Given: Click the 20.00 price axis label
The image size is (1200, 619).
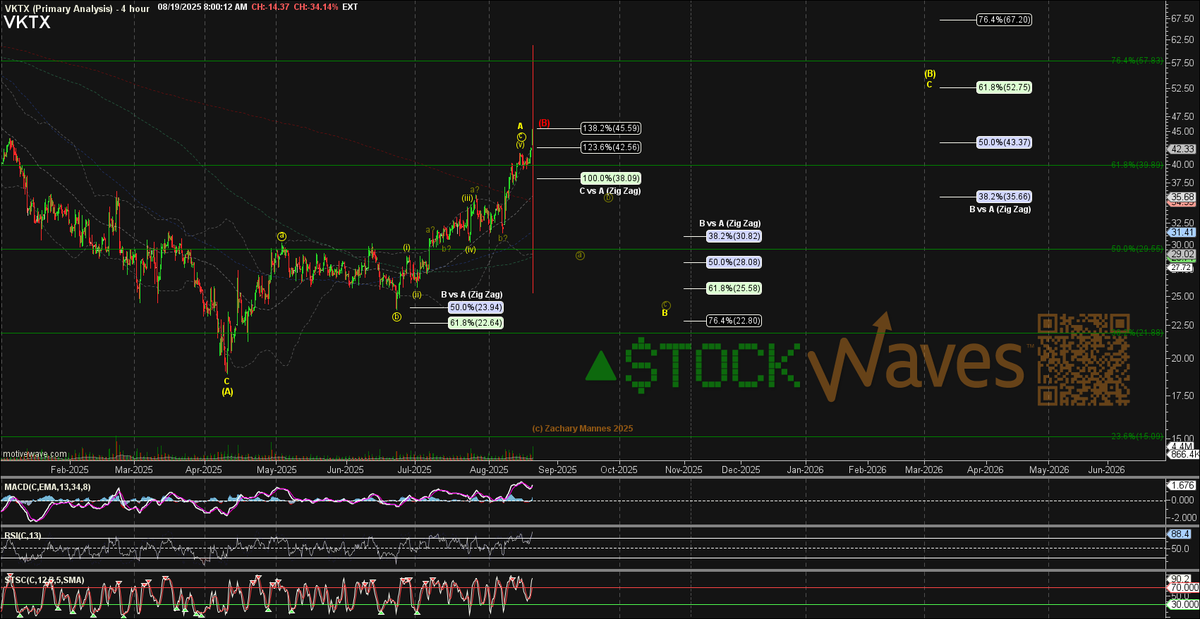Looking at the screenshot, I should point(1182,358).
